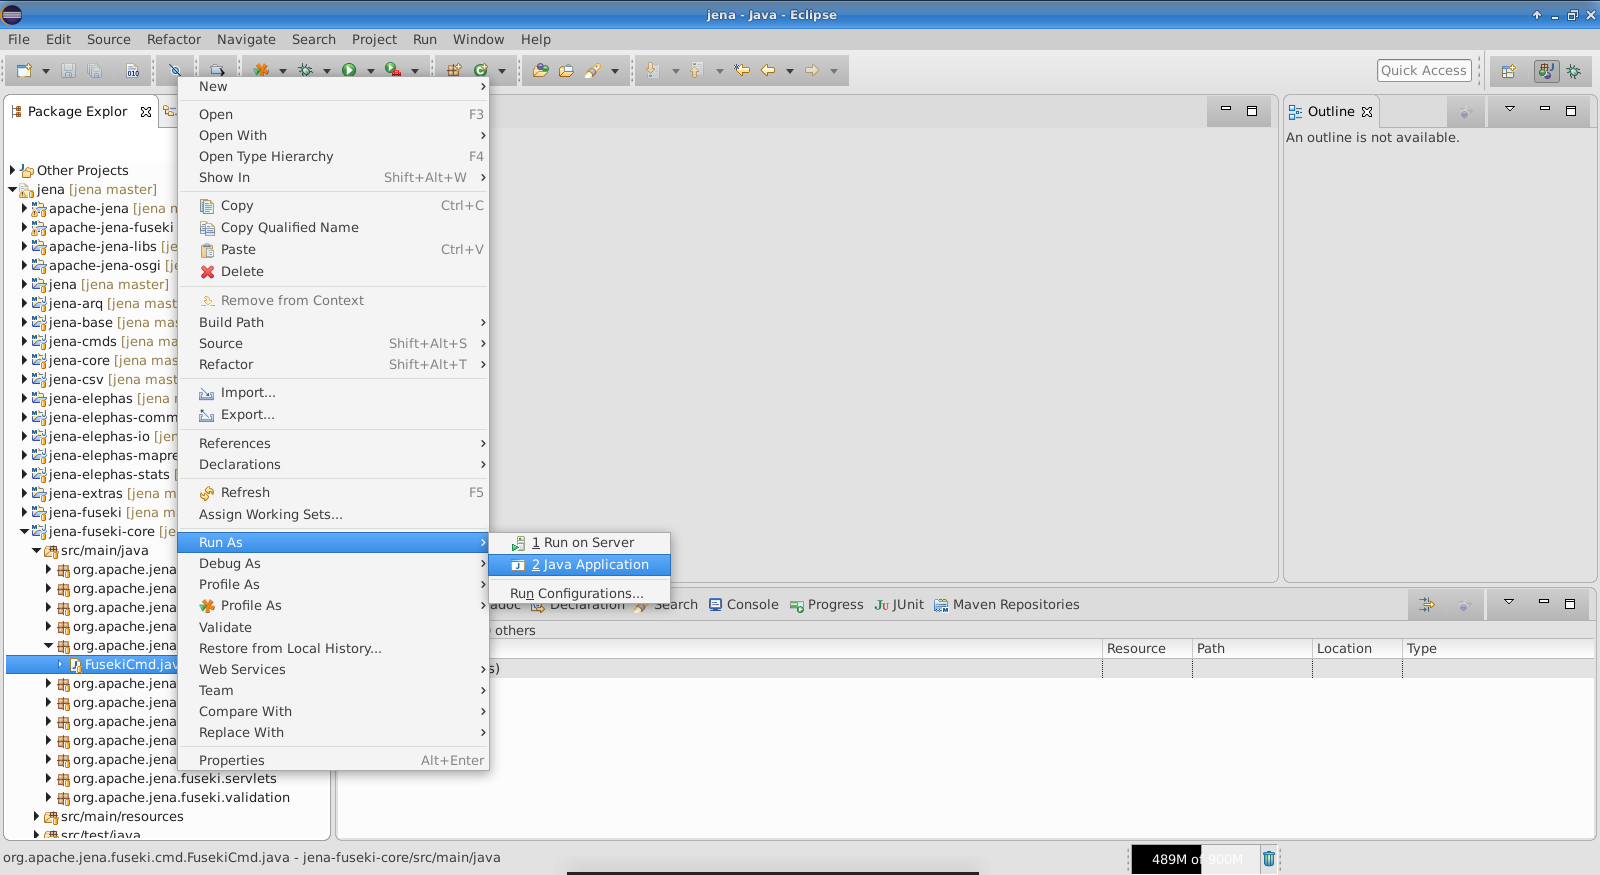This screenshot has width=1600, height=875.
Task: Click the Back navigation arrow icon
Action: coord(768,70)
